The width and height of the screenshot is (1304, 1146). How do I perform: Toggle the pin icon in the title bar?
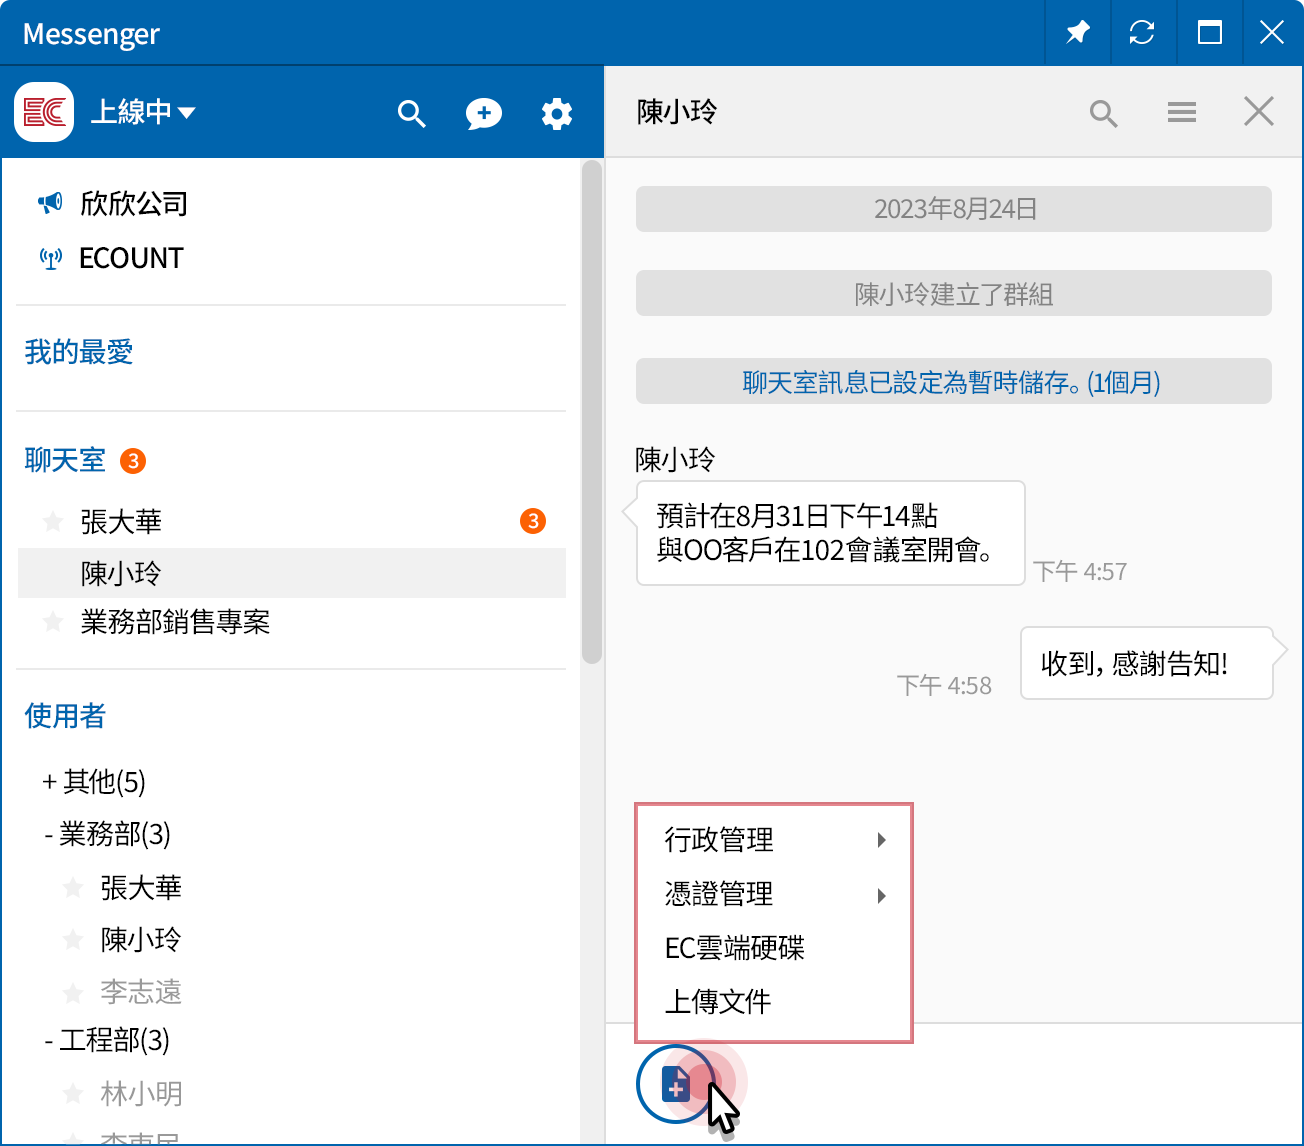pyautogui.click(x=1077, y=32)
